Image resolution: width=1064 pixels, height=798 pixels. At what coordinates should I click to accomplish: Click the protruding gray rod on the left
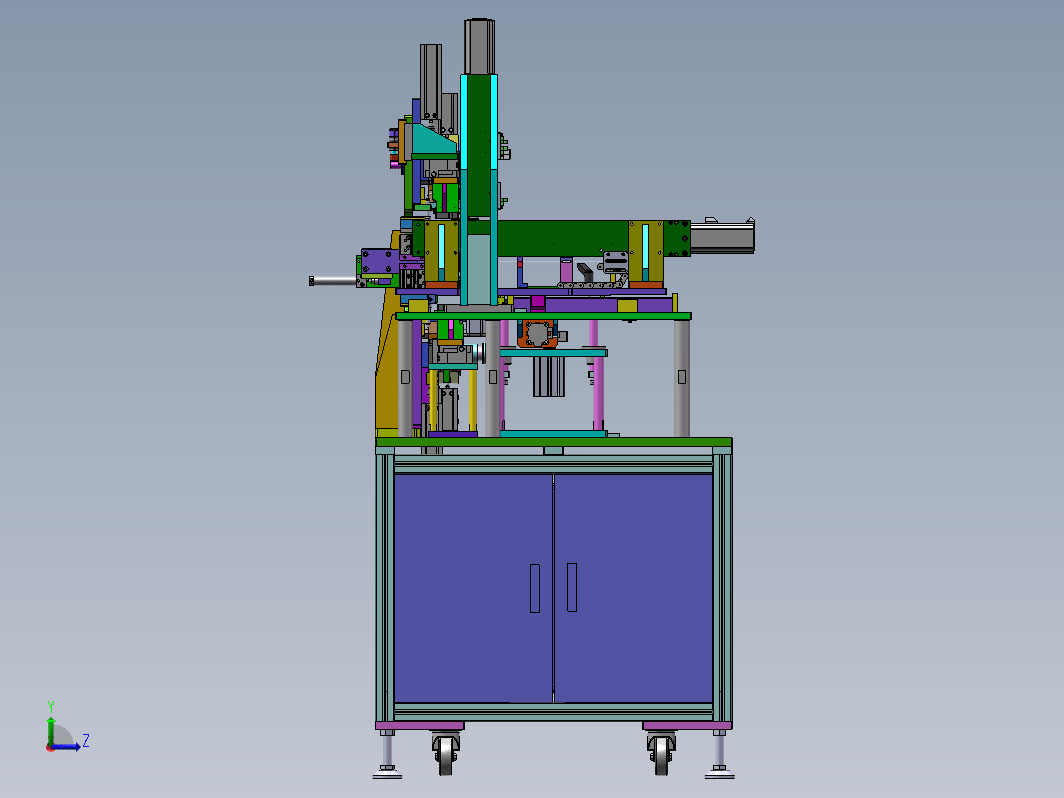(333, 281)
